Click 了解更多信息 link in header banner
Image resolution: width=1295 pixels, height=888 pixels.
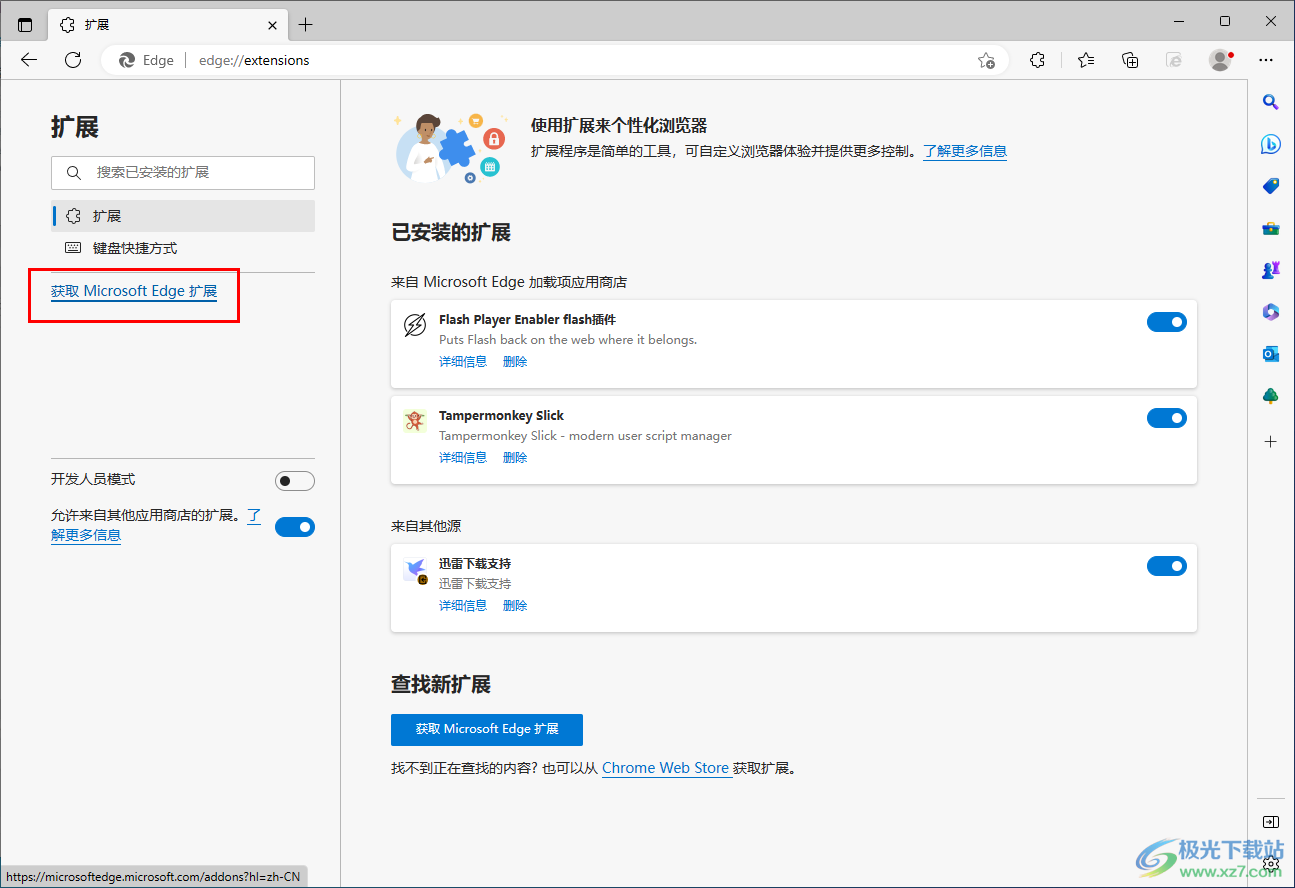point(965,151)
